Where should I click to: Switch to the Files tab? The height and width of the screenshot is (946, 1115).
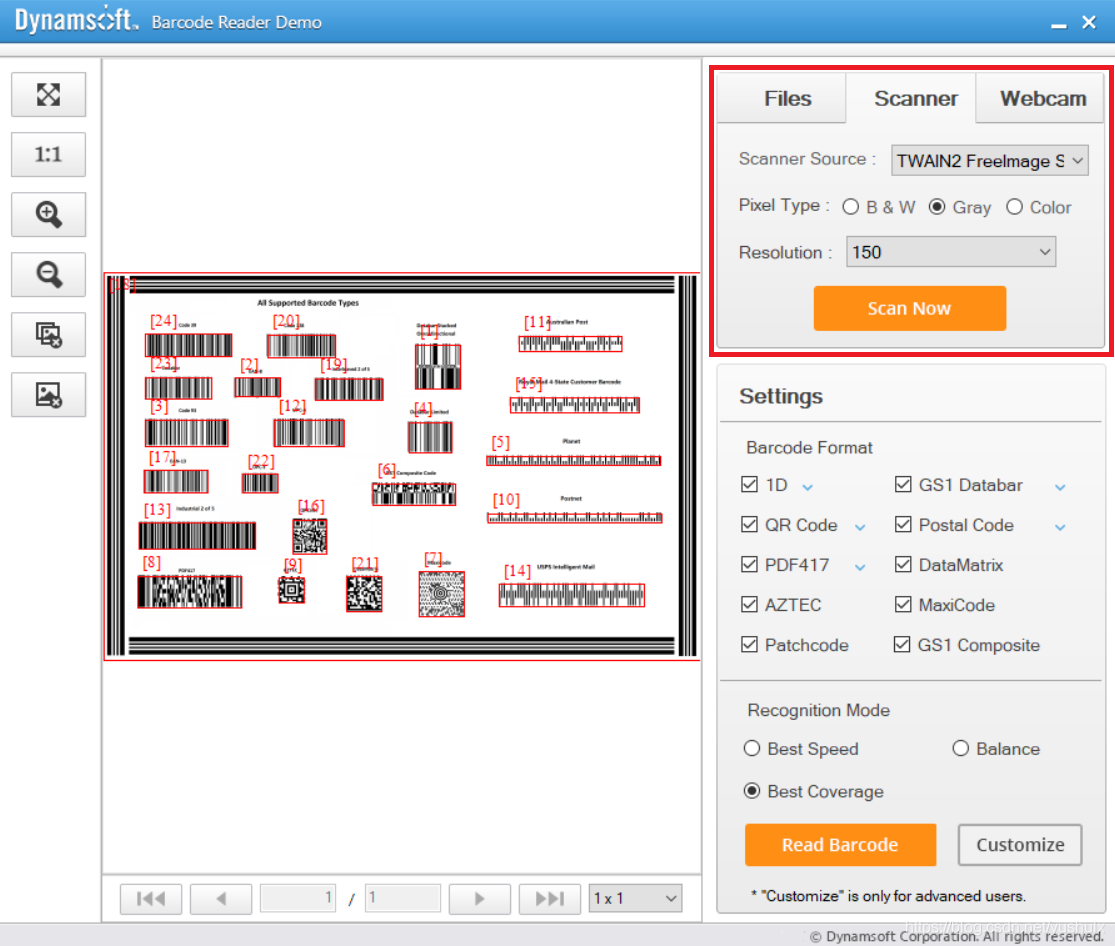(781, 98)
